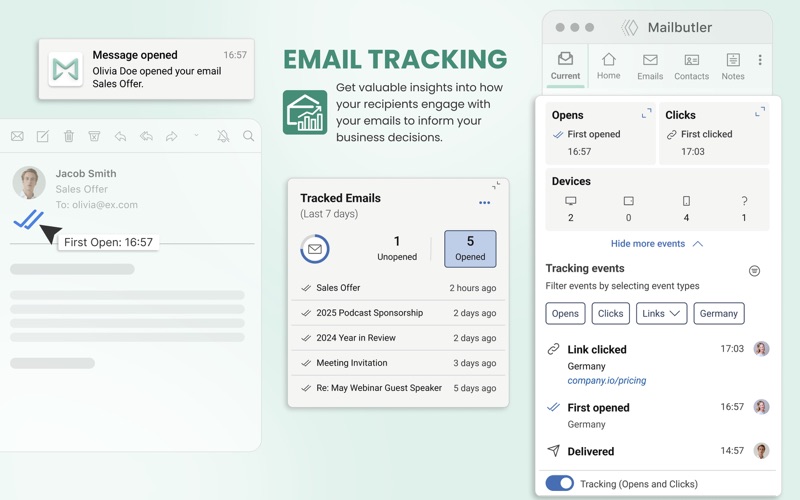This screenshot has height=500, width=800.
Task: Expand the Tracked Emails widget
Action: coord(496,186)
